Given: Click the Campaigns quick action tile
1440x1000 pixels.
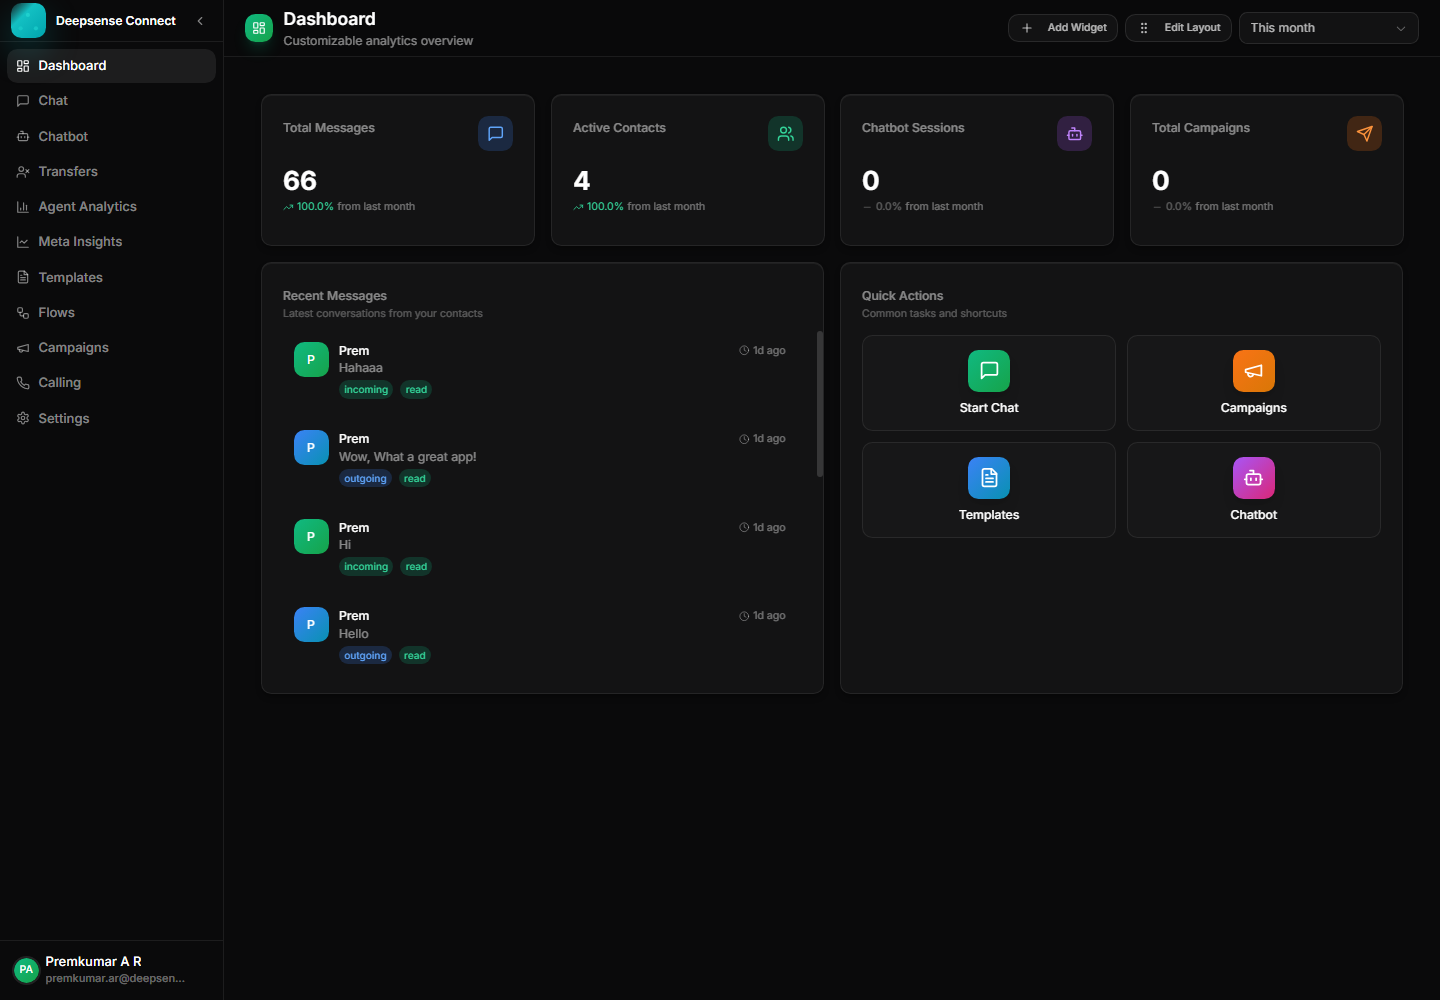Looking at the screenshot, I should 1253,383.
